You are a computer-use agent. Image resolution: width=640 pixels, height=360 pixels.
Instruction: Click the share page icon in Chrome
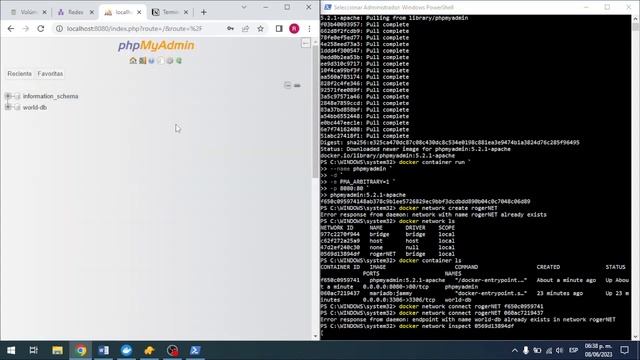pos(245,29)
